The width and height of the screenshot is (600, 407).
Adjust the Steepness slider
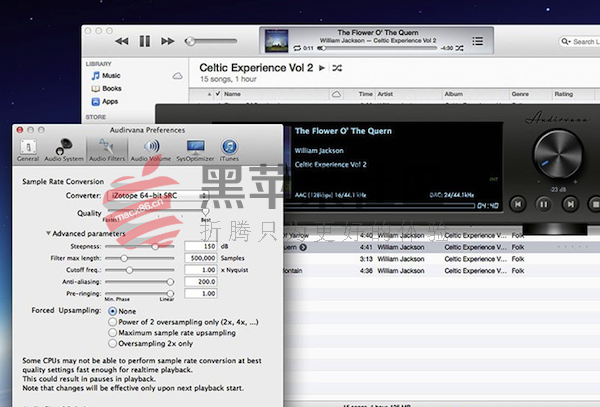click(155, 246)
